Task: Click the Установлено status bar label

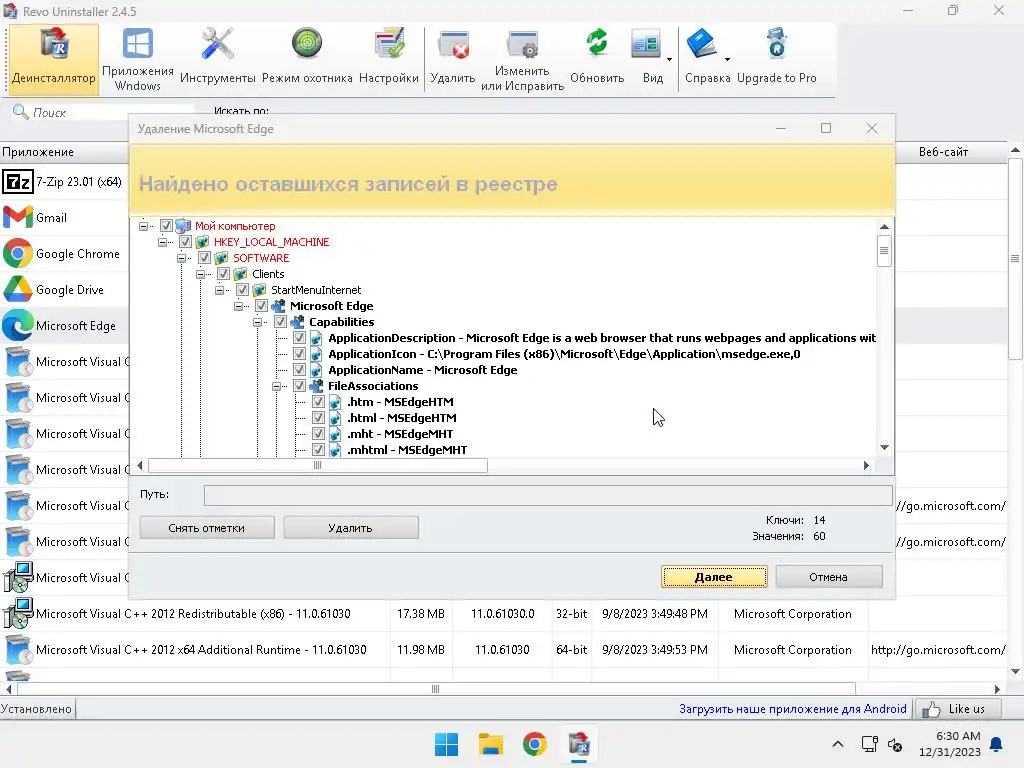Action: (x=36, y=709)
